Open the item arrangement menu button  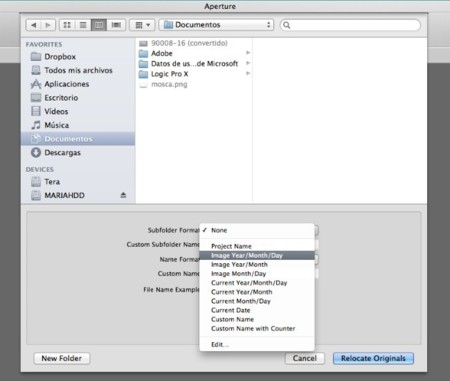[142, 25]
